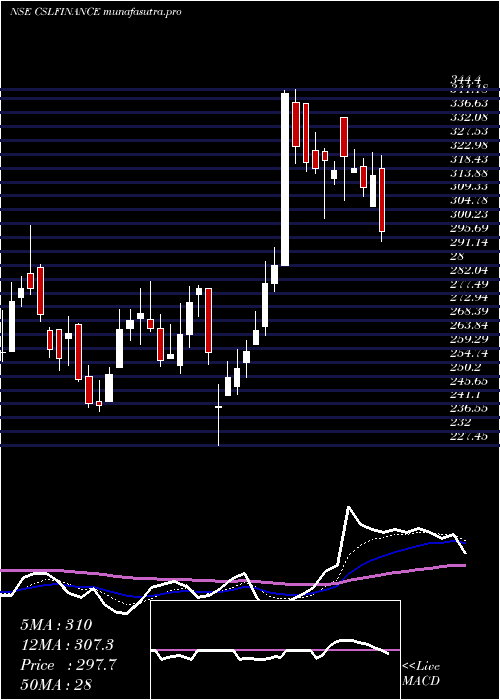Select the 227.45 price axis label
The width and height of the screenshot is (500, 700).
coord(469,436)
